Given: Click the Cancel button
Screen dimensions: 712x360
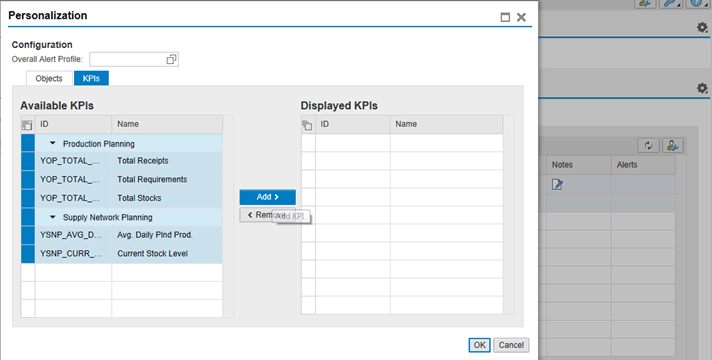Looking at the screenshot, I should point(511,345).
